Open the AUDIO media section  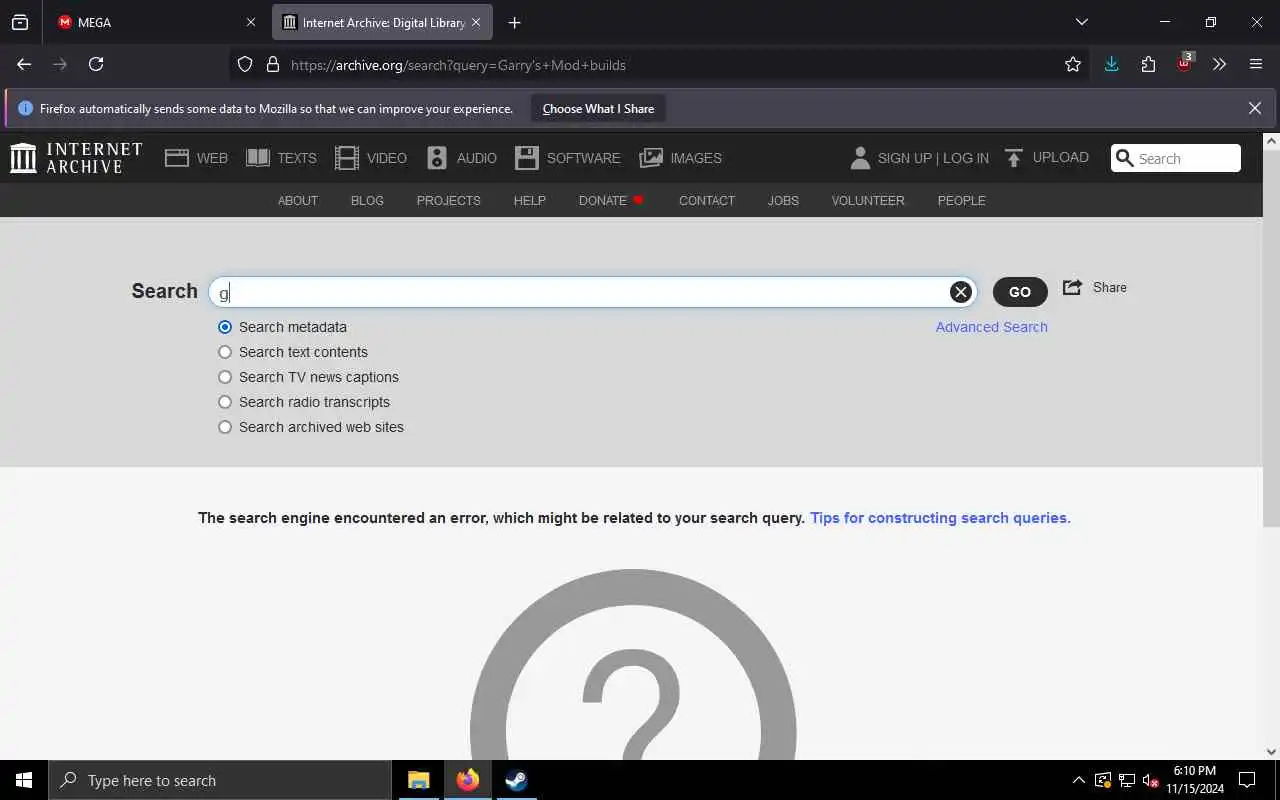click(x=461, y=158)
